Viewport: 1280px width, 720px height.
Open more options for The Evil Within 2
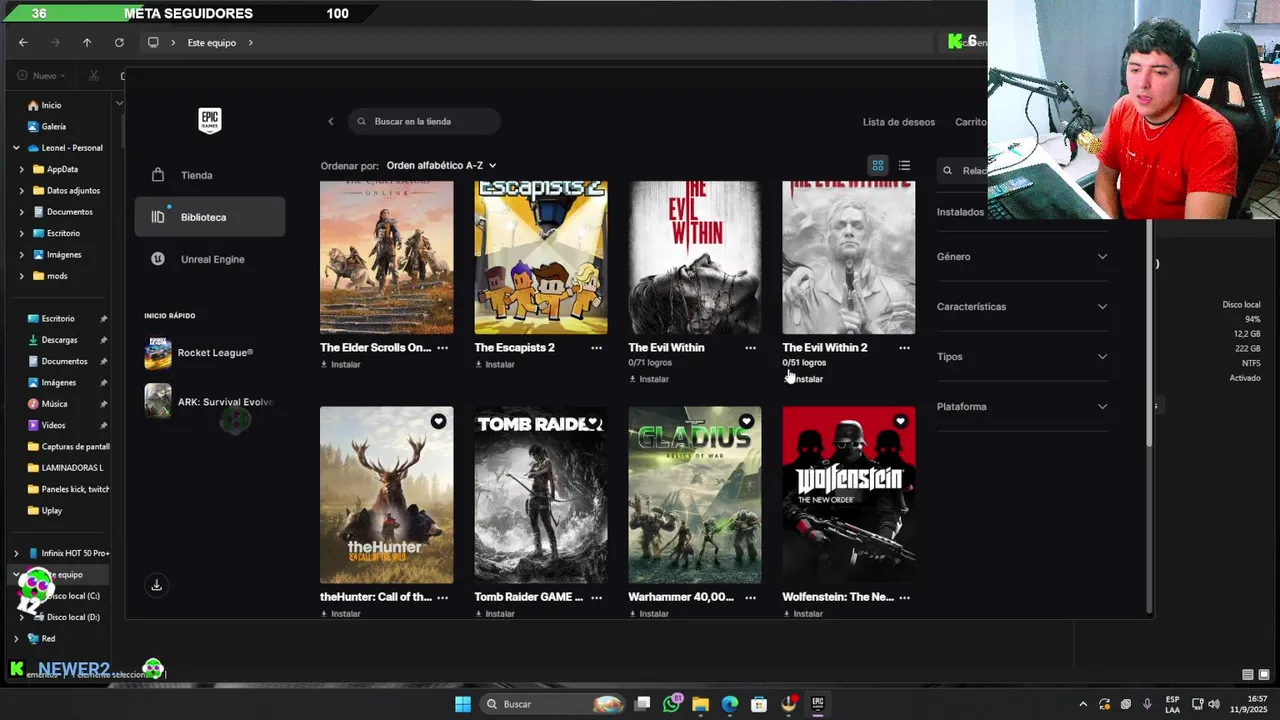(904, 348)
